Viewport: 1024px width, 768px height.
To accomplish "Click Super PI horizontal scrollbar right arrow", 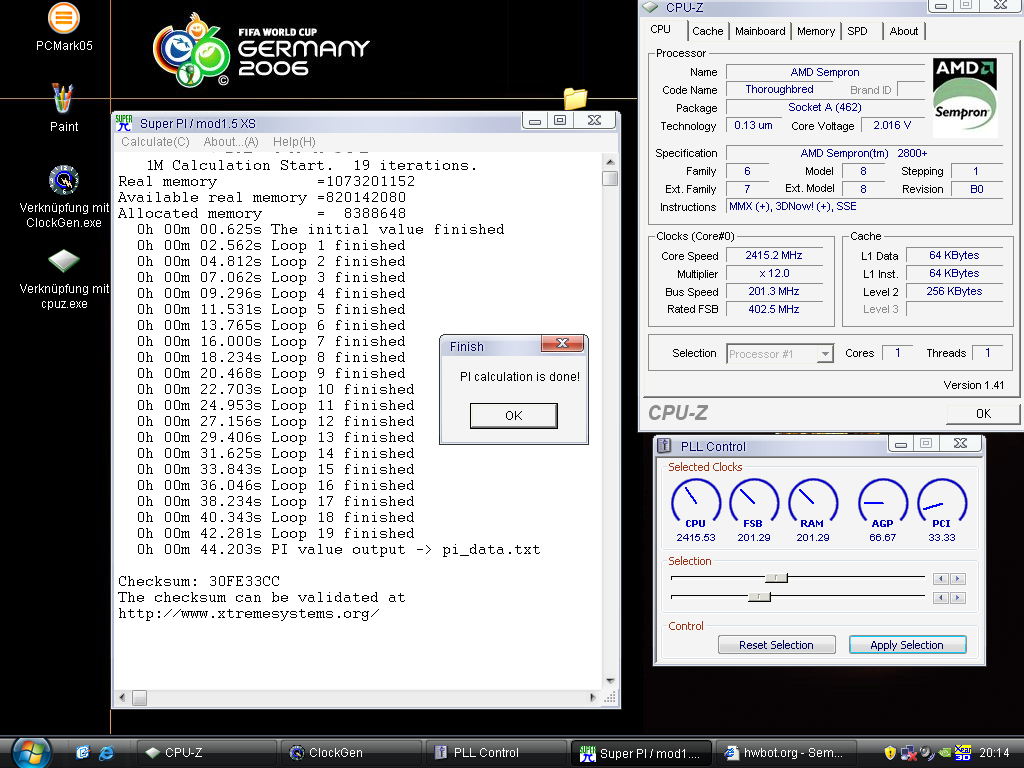I will (593, 697).
